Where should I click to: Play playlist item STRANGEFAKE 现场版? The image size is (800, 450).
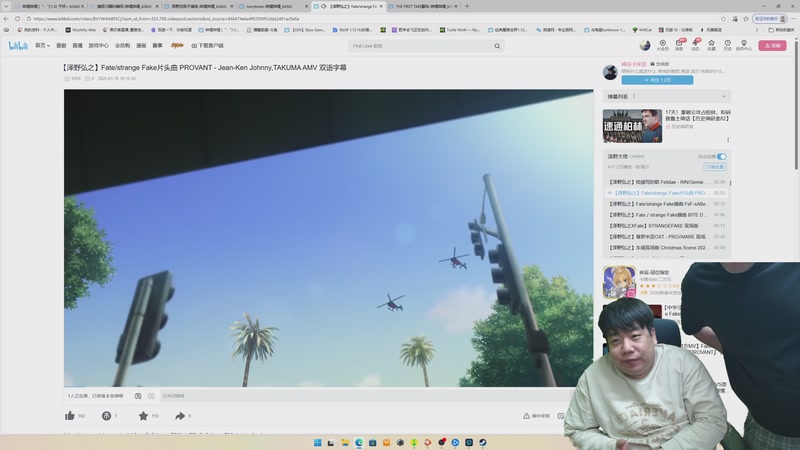click(666, 226)
